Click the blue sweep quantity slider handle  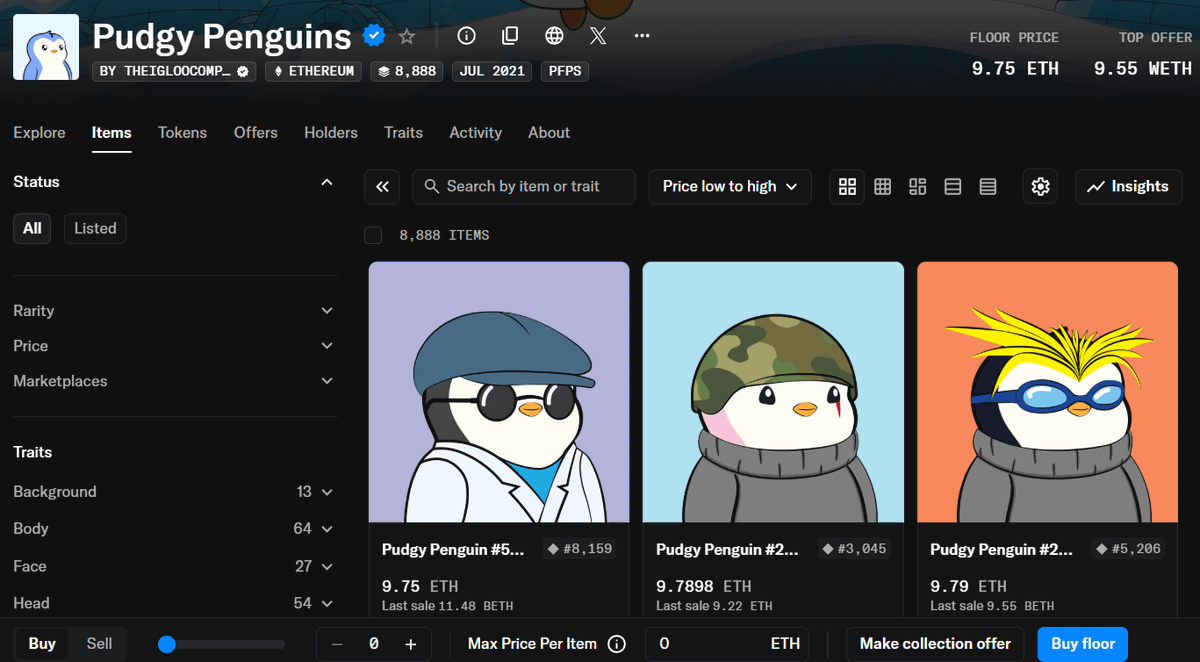point(167,645)
